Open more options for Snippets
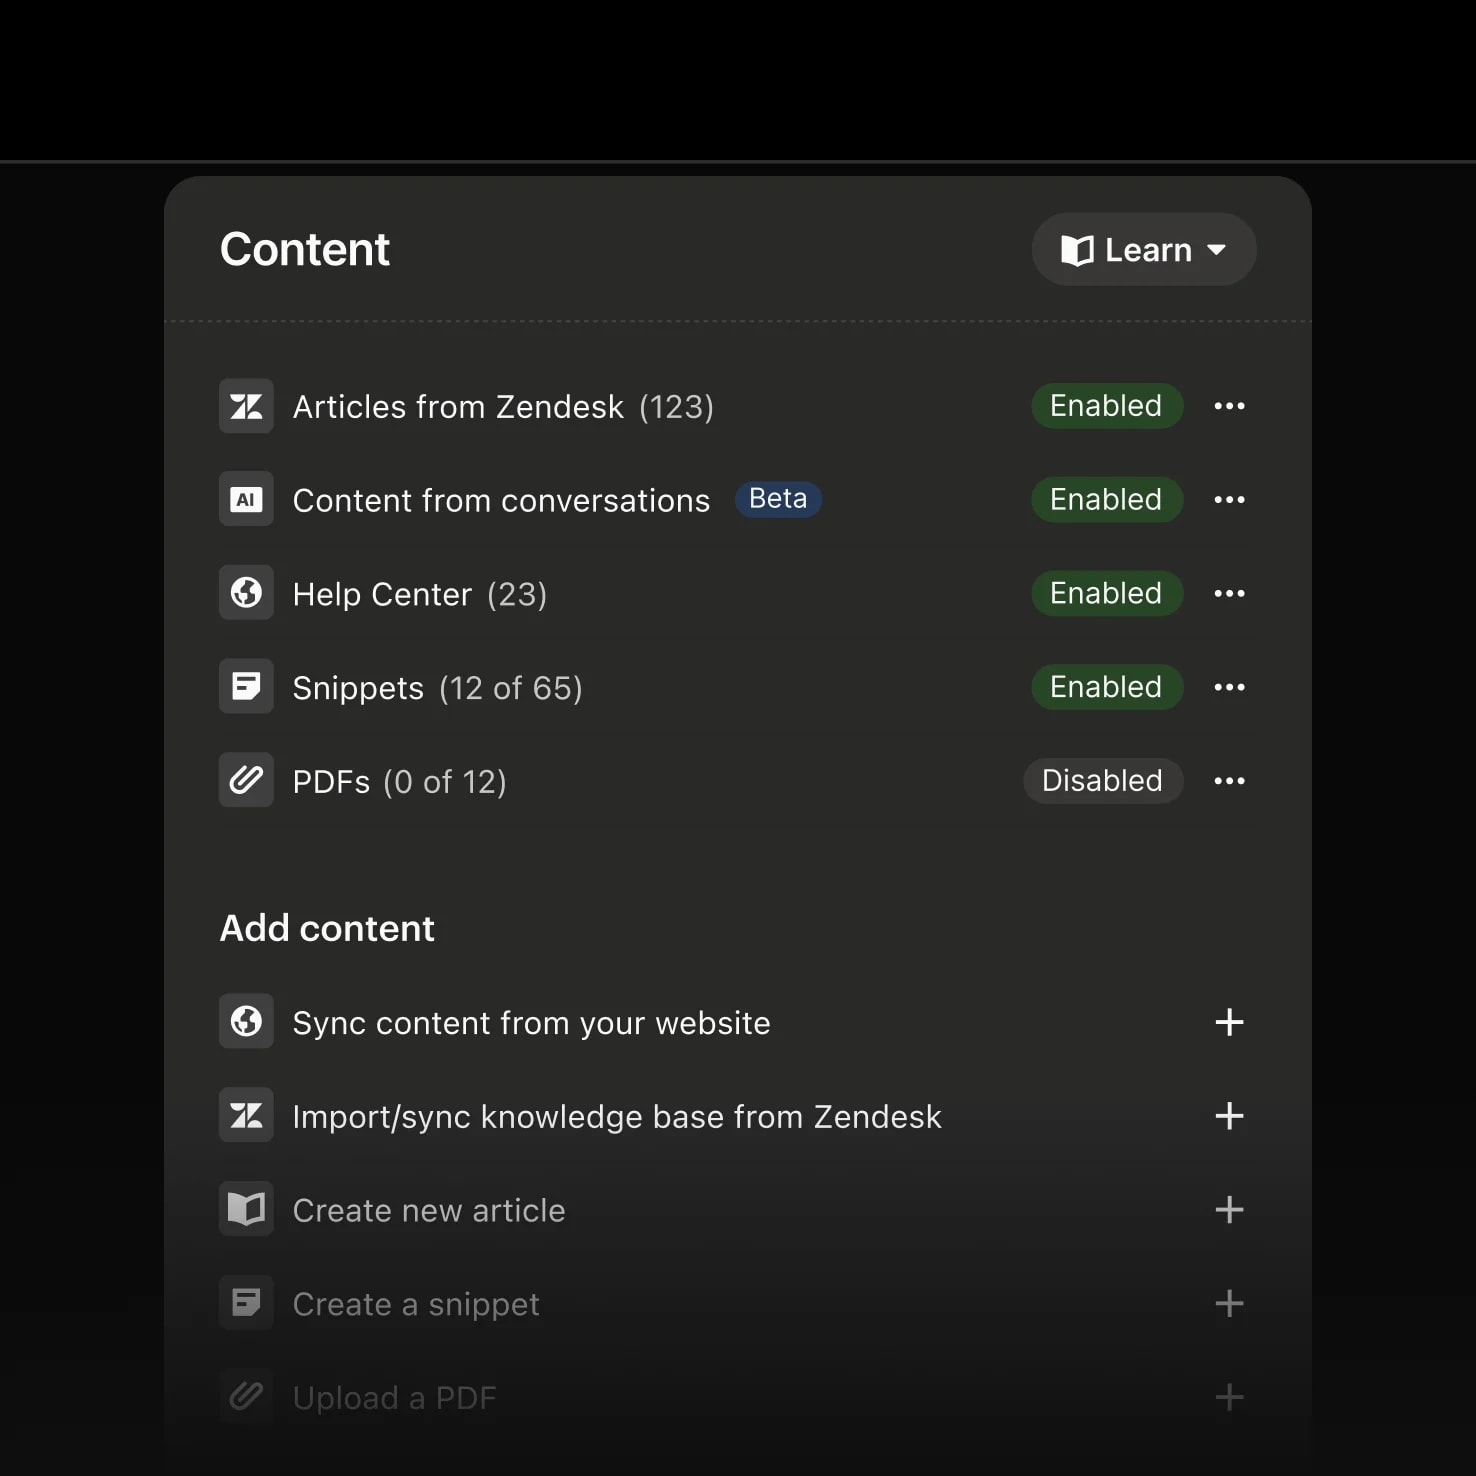1476x1476 pixels. (1229, 687)
